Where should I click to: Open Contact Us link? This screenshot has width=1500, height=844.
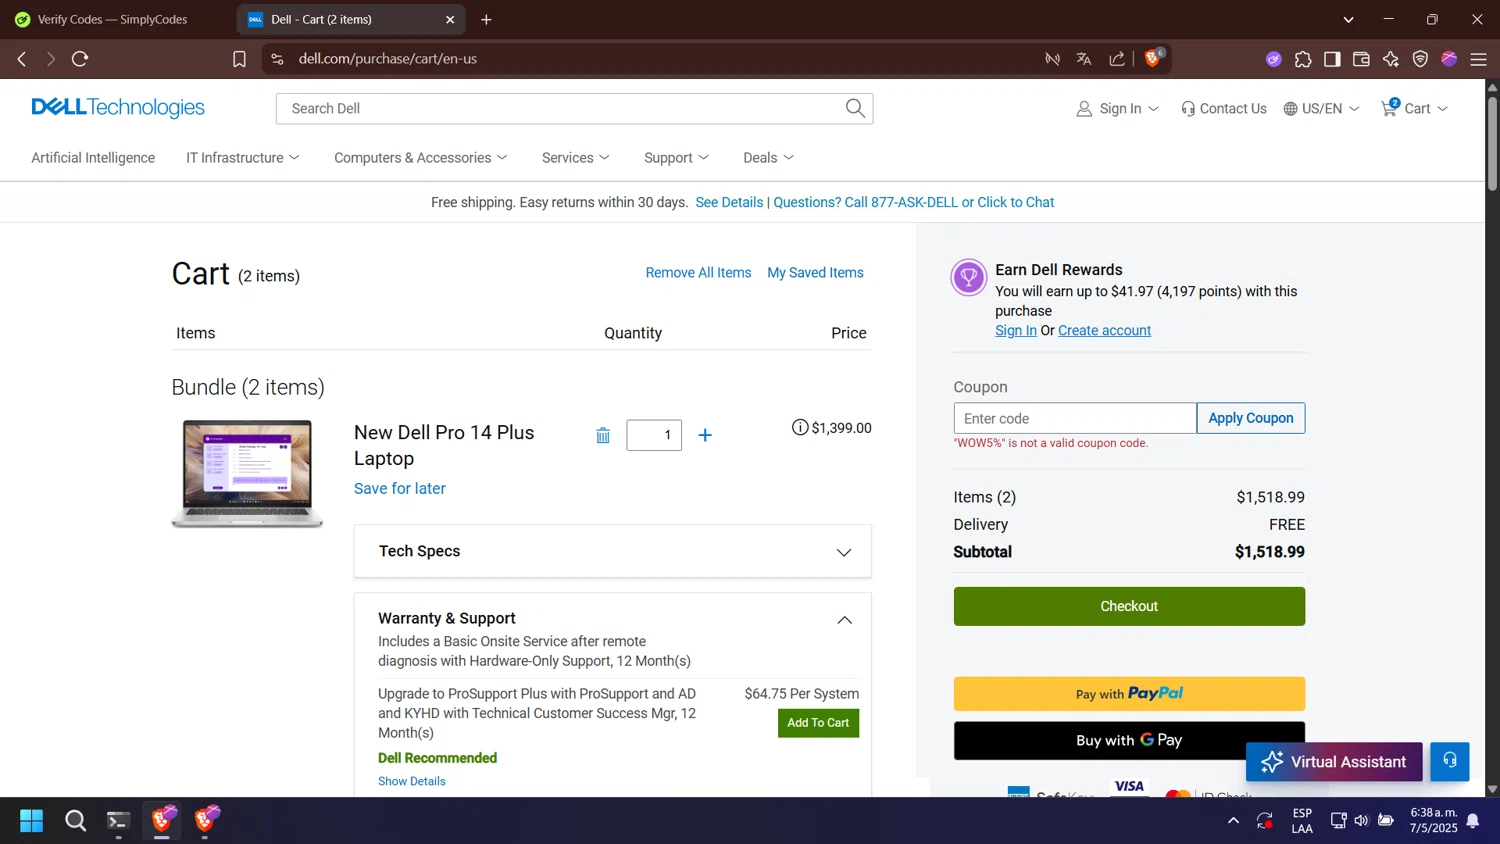pyautogui.click(x=1224, y=108)
